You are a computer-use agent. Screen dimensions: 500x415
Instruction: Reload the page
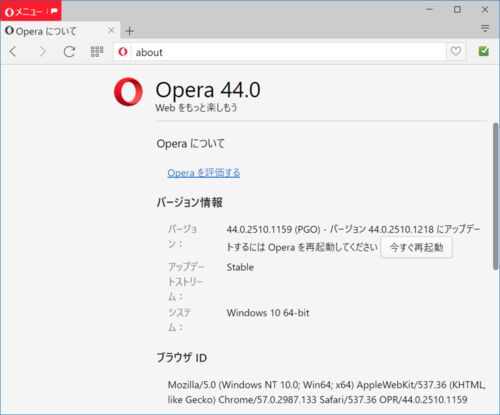tap(69, 52)
